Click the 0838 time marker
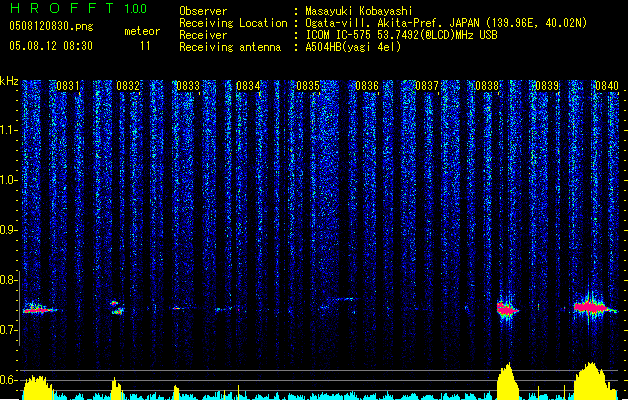 487,86
